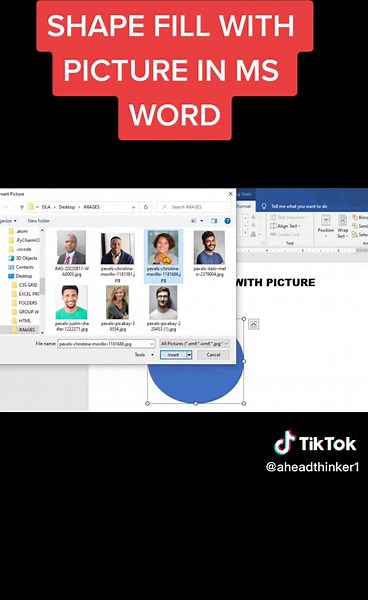Click the Cancel button
The image size is (368, 600).
[x=213, y=355]
